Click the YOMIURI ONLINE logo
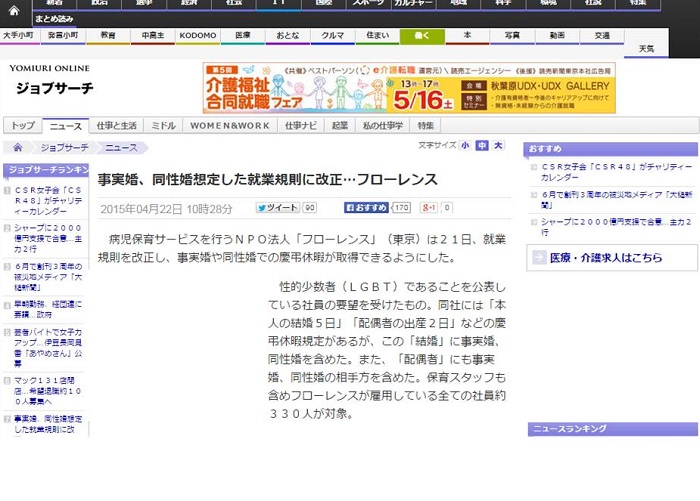The image size is (700, 501). tap(50, 68)
